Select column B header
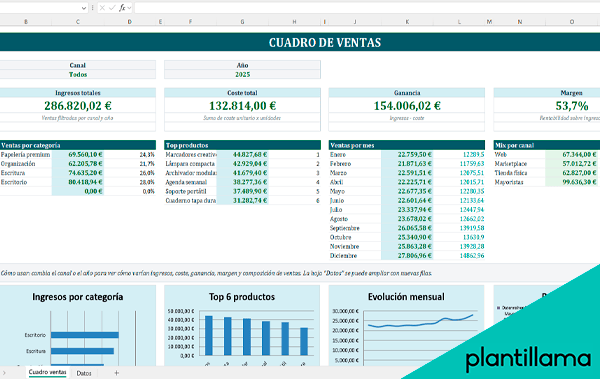Screen dimensions: 600x379 [x=26, y=22]
